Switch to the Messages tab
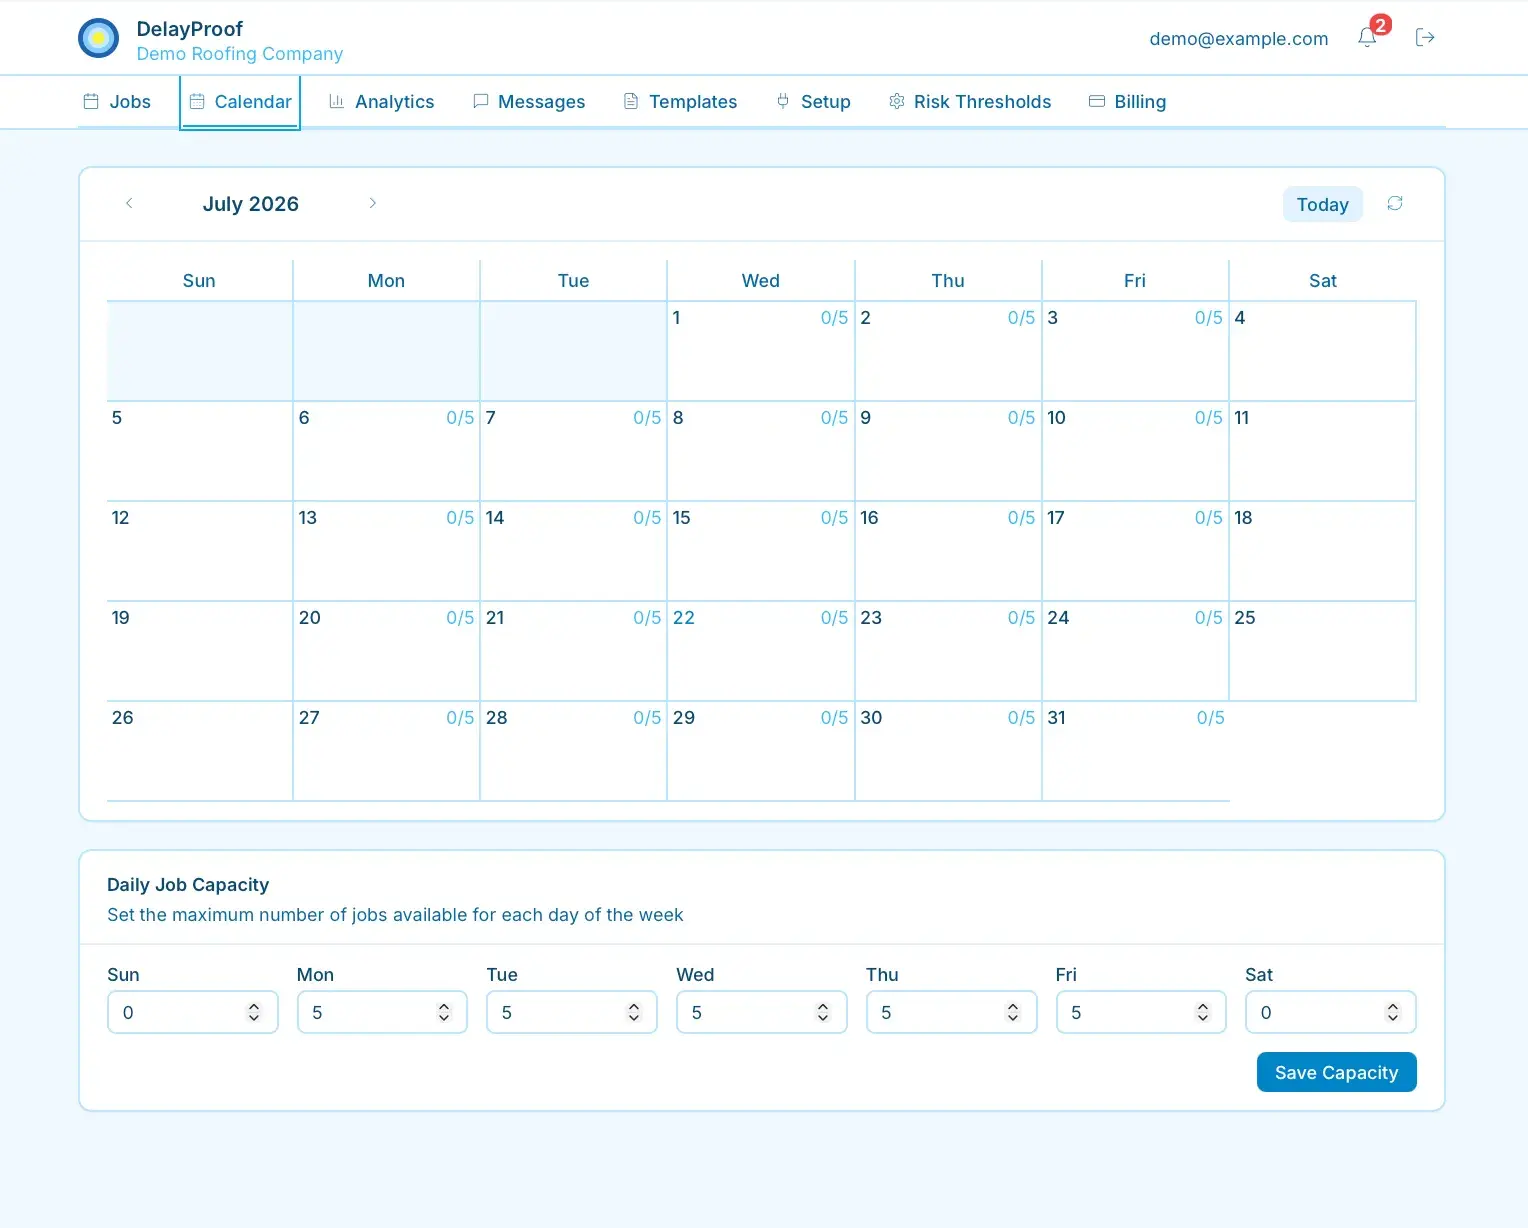1528x1228 pixels. [x=529, y=102]
